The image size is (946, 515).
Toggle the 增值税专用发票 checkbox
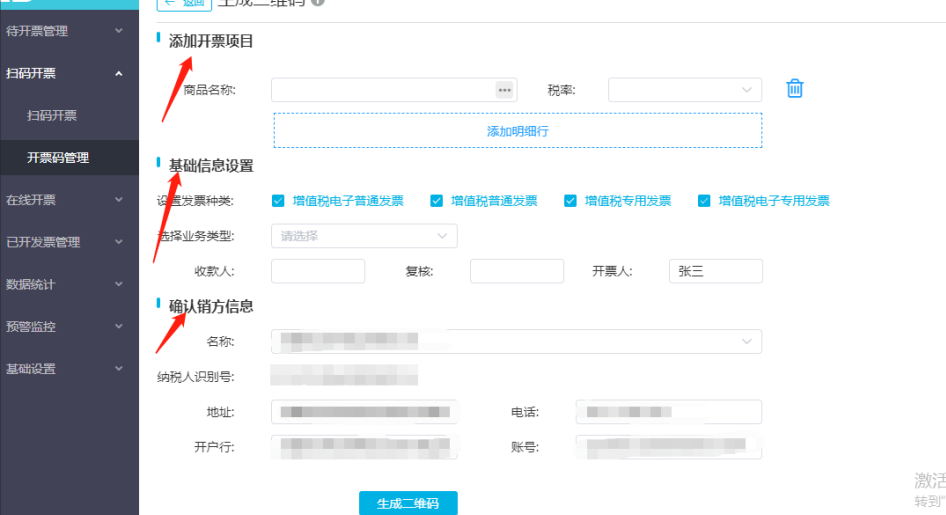[x=570, y=201]
